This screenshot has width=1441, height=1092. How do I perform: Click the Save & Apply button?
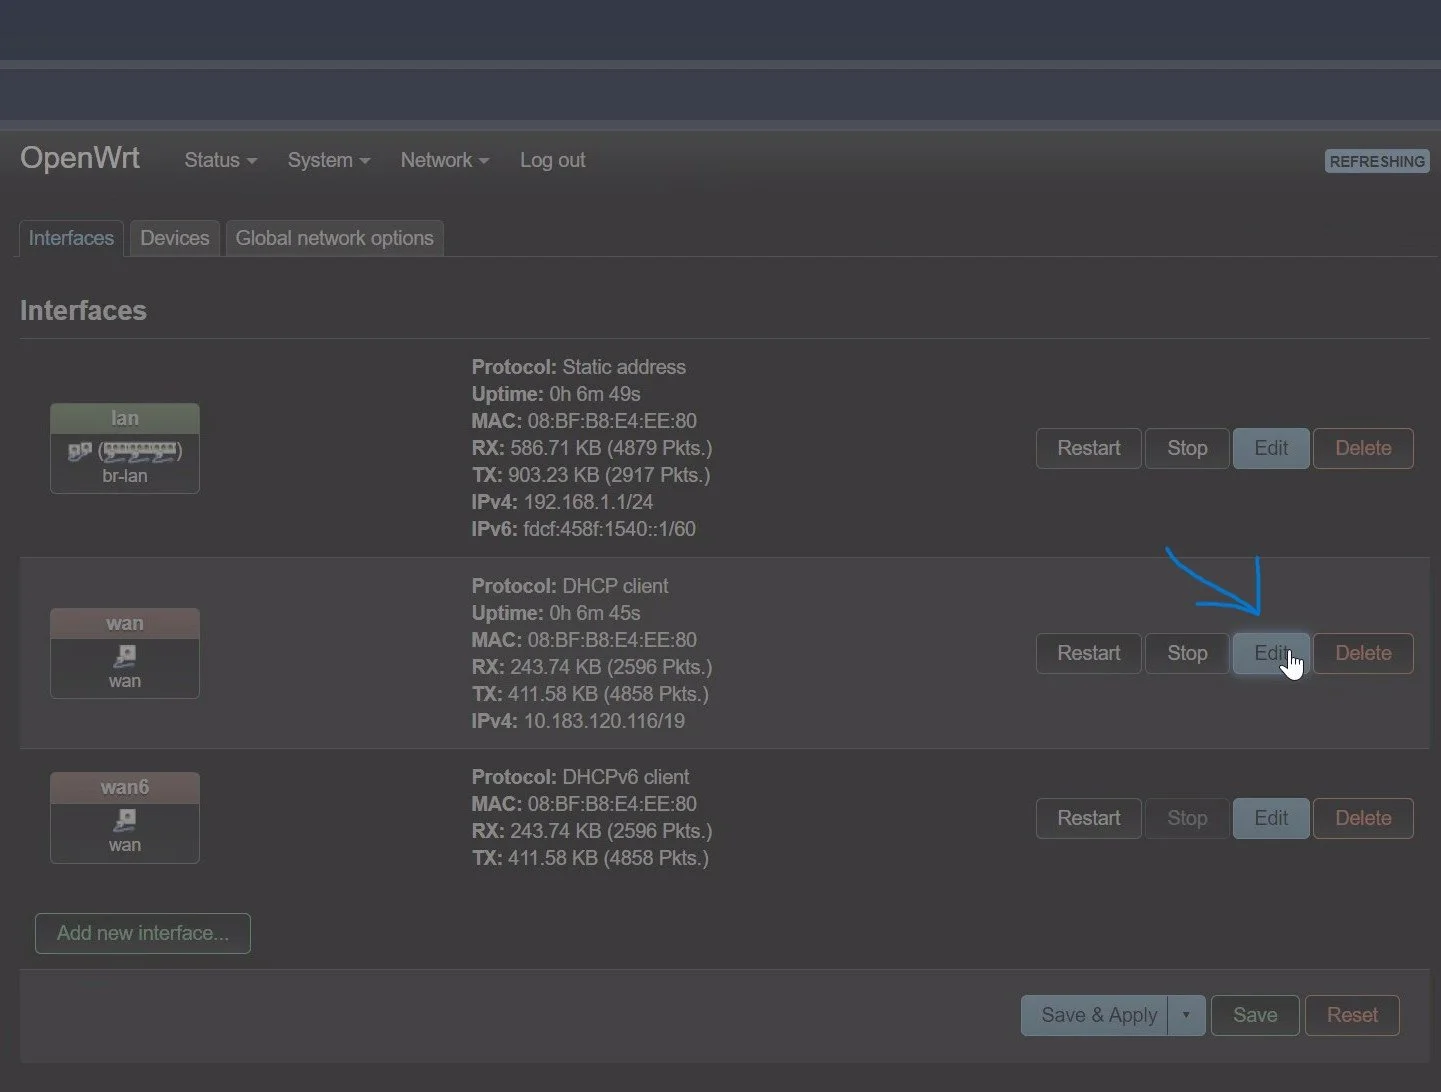pyautogui.click(x=1095, y=1015)
